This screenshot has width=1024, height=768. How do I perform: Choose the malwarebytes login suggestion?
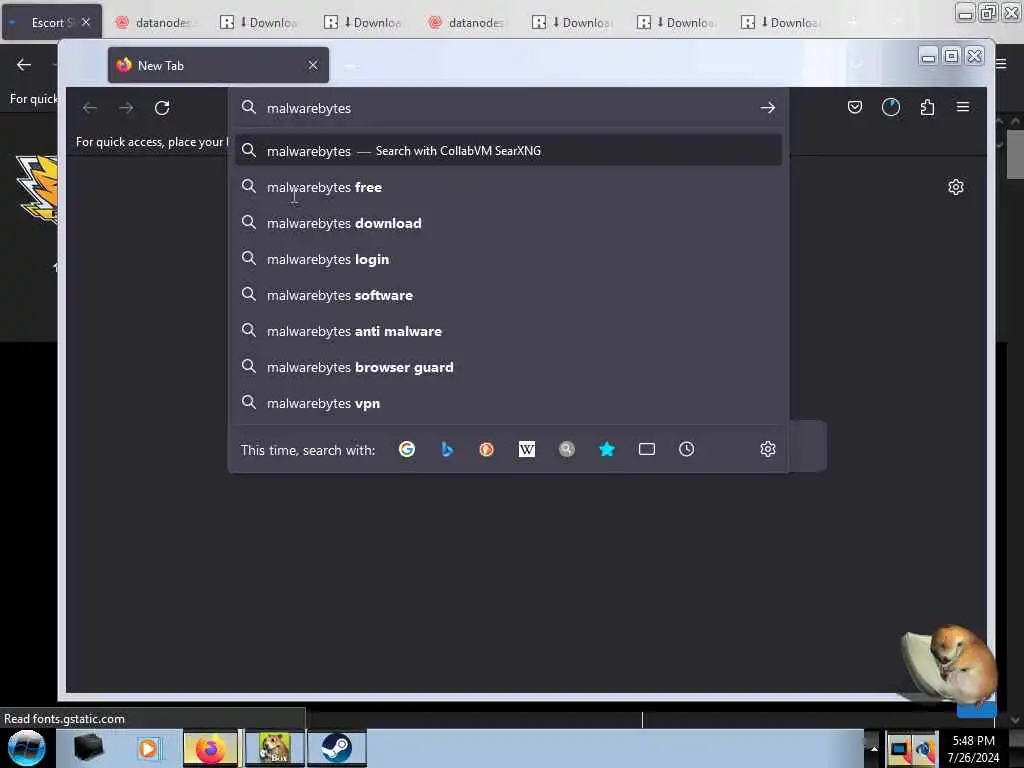click(509, 259)
